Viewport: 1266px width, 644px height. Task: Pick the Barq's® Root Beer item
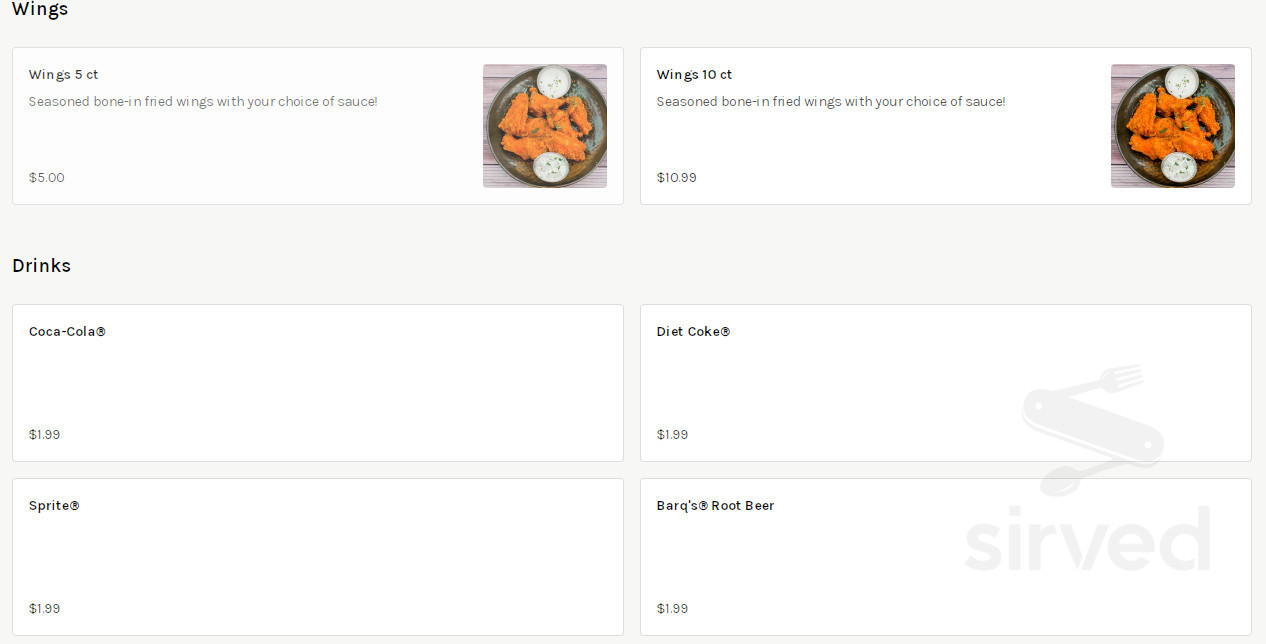(715, 506)
